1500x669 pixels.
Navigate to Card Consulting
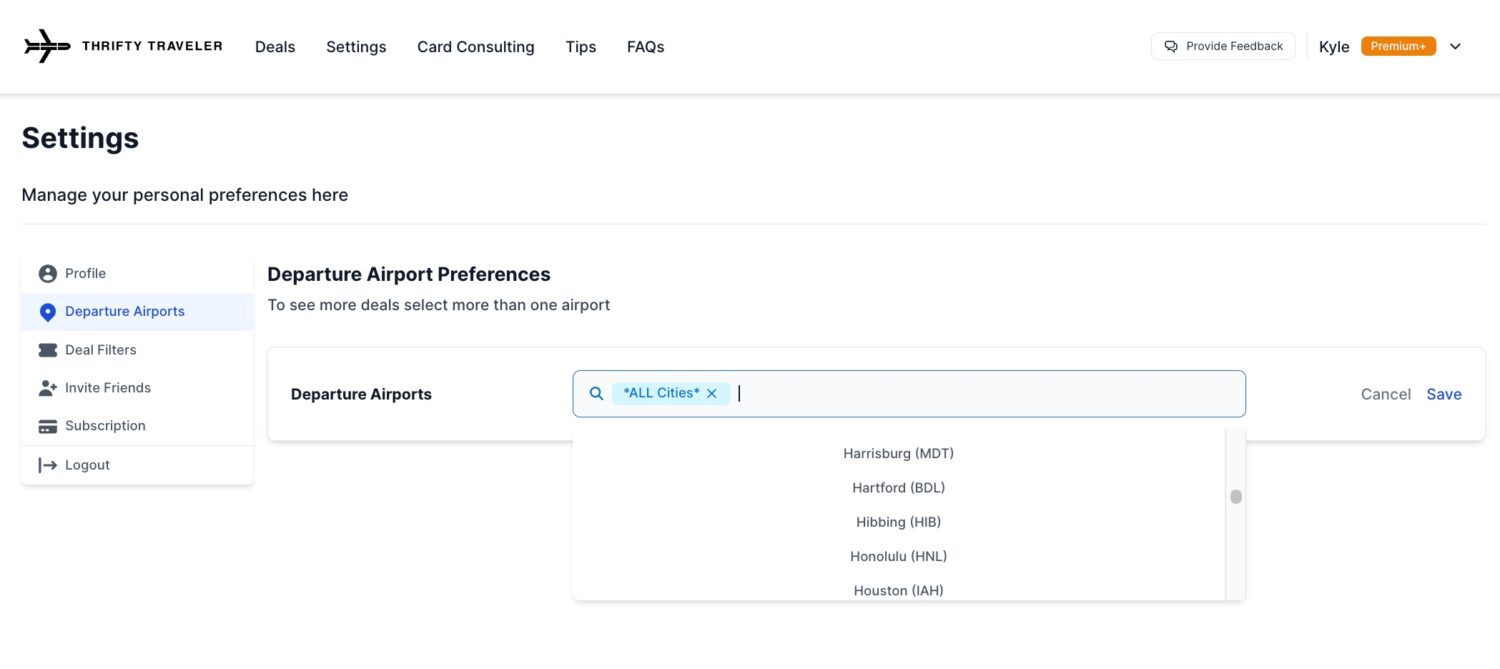(475, 46)
